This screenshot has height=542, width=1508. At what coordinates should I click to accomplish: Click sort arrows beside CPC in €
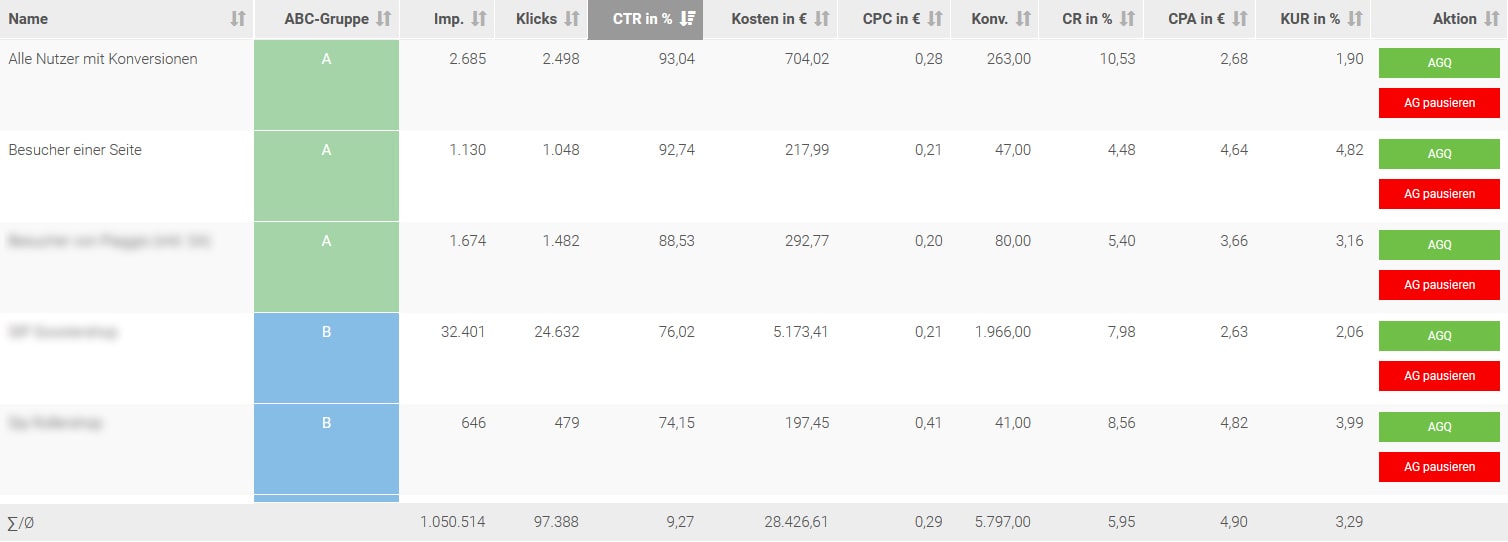coord(935,19)
